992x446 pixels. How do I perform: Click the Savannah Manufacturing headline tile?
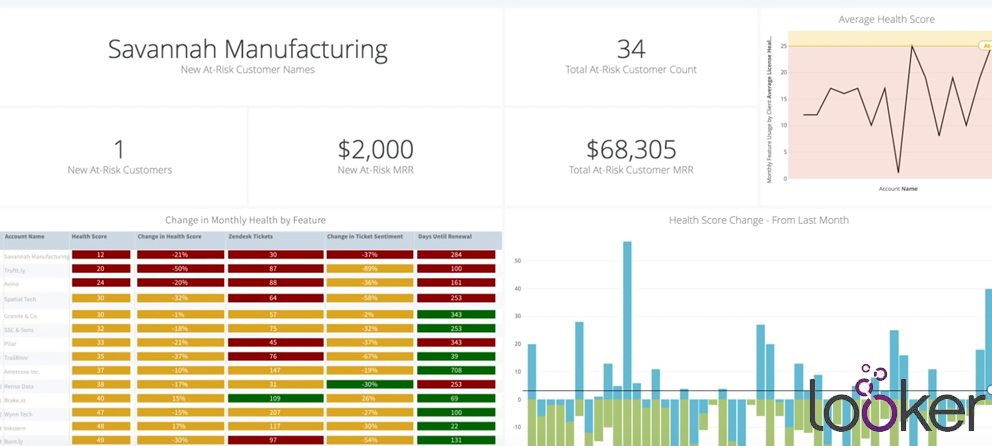pos(247,50)
